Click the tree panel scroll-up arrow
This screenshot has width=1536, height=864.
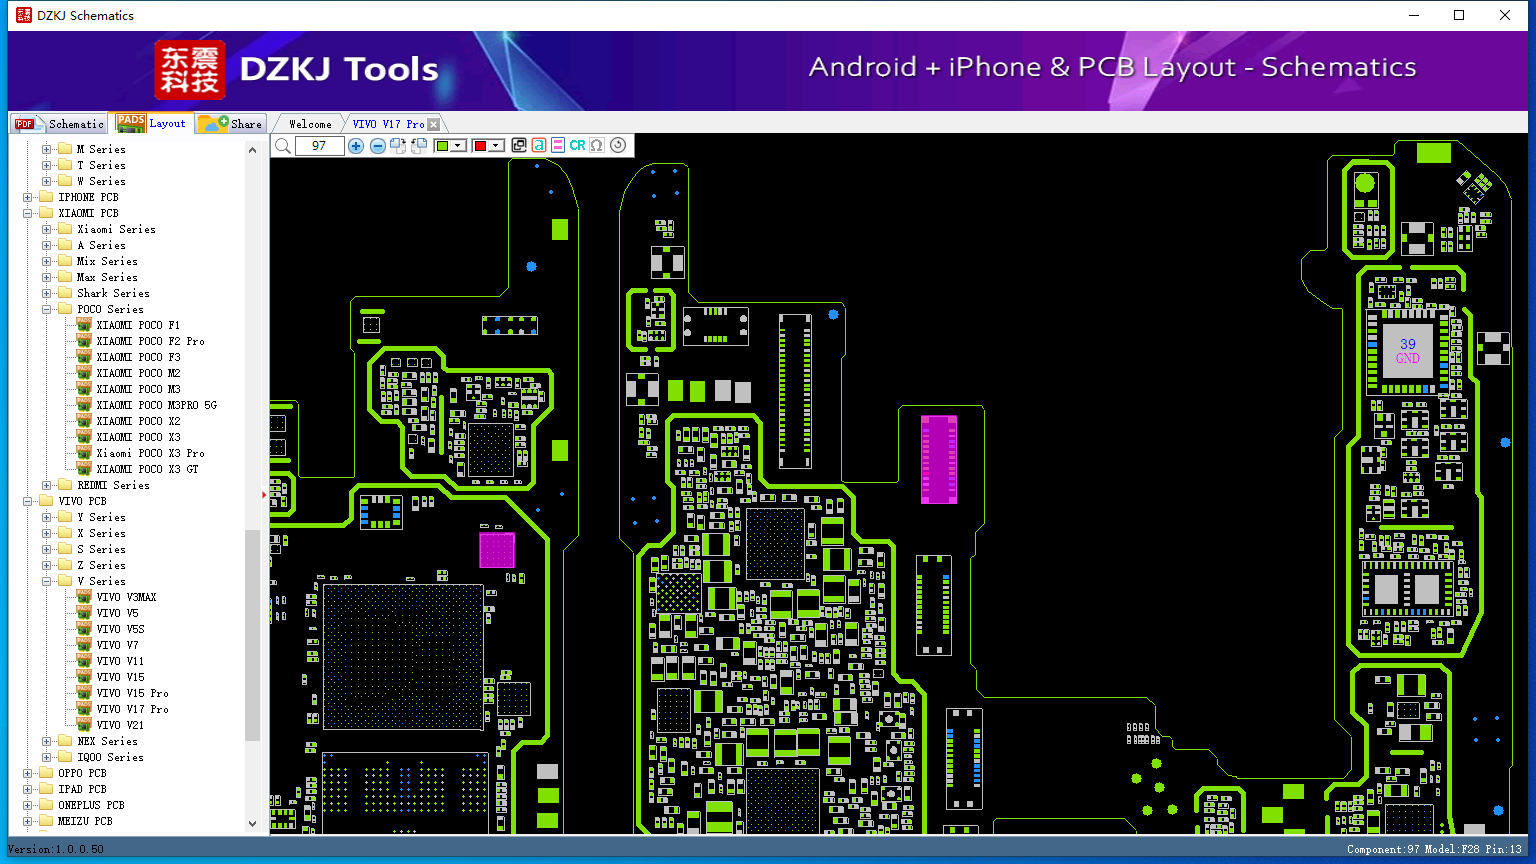(252, 150)
